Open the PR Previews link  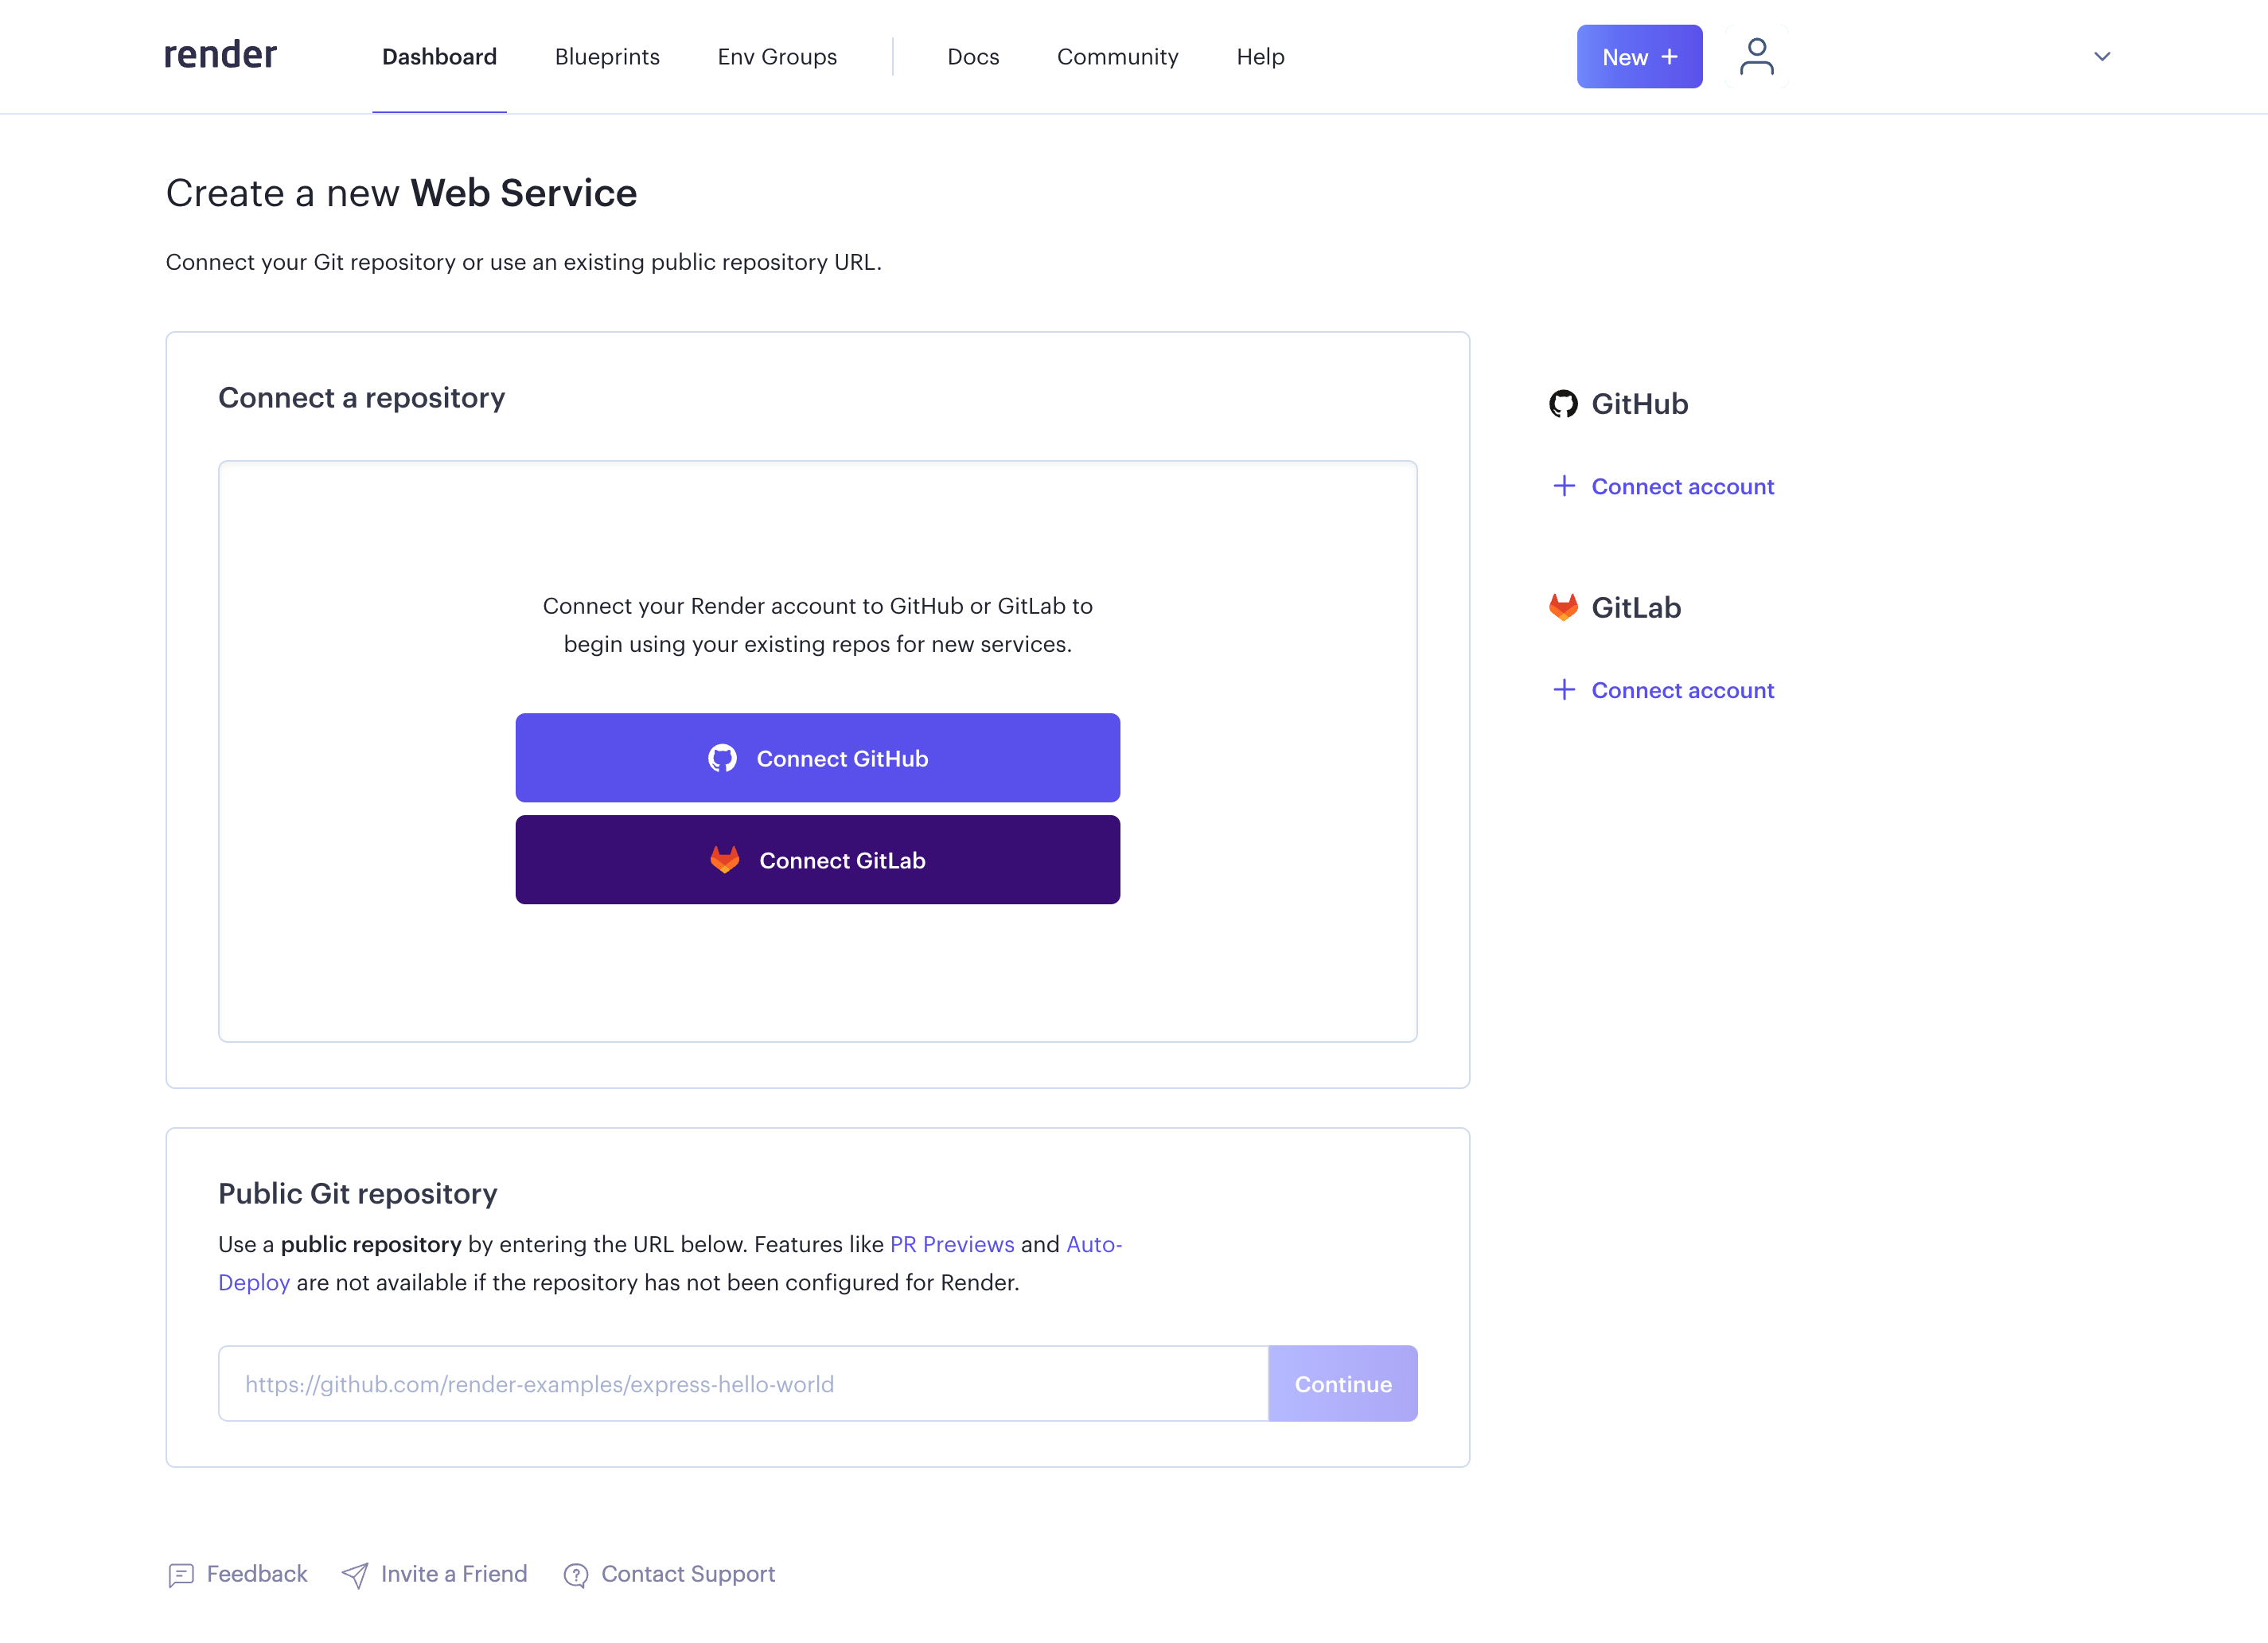pos(951,1244)
